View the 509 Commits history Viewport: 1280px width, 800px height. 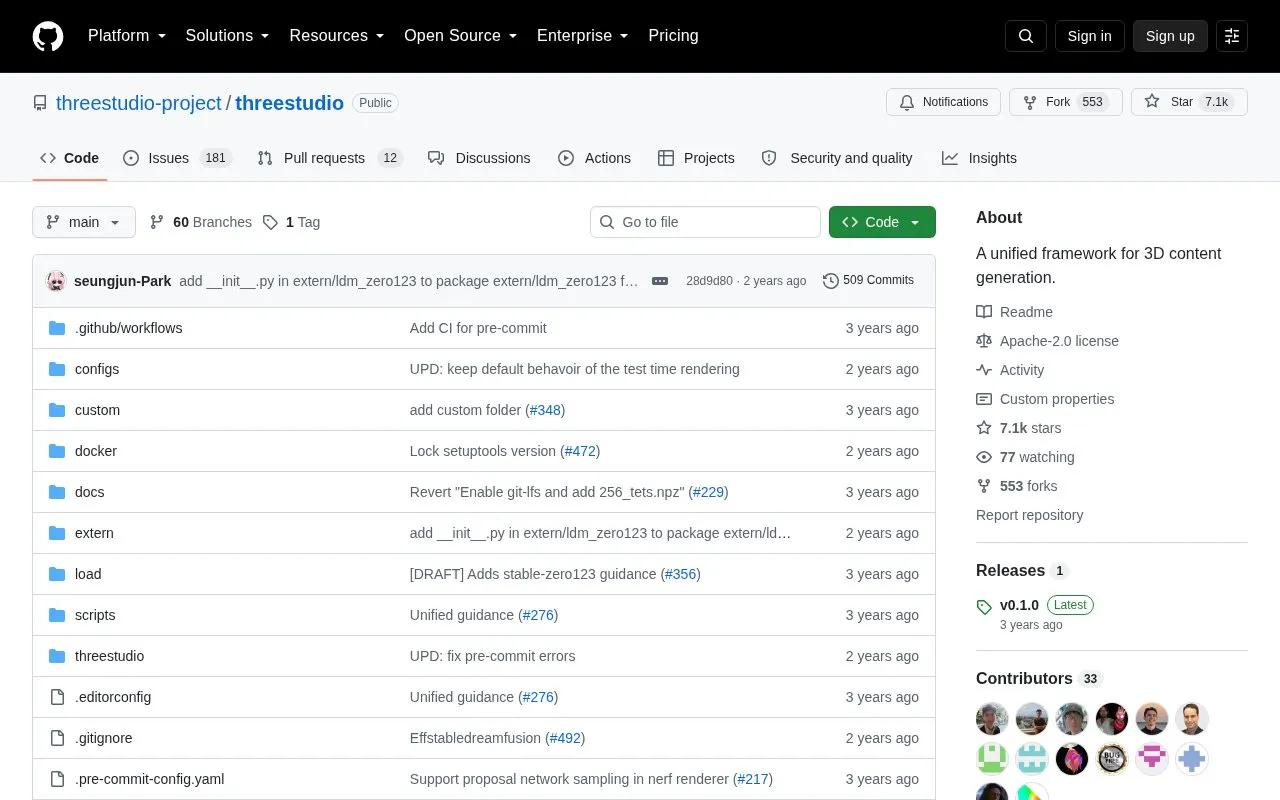868,281
